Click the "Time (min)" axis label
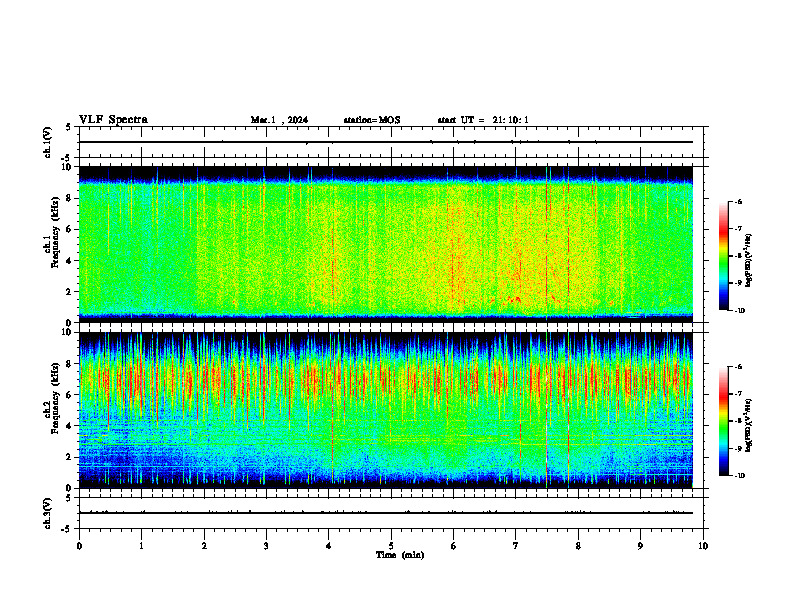The image size is (792, 612). click(400, 555)
